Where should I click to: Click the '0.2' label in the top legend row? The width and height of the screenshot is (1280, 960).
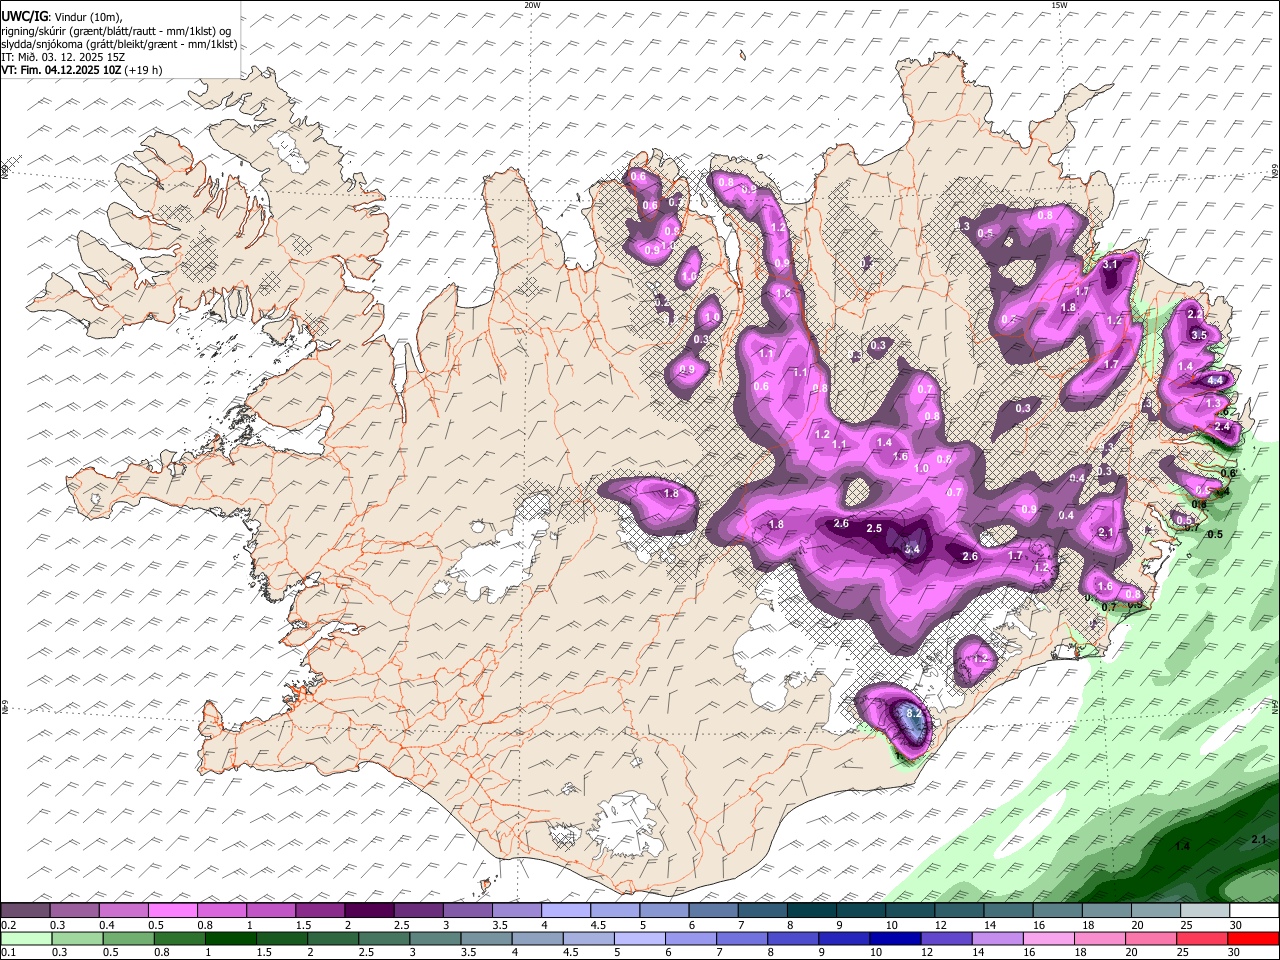pyautogui.click(x=8, y=925)
